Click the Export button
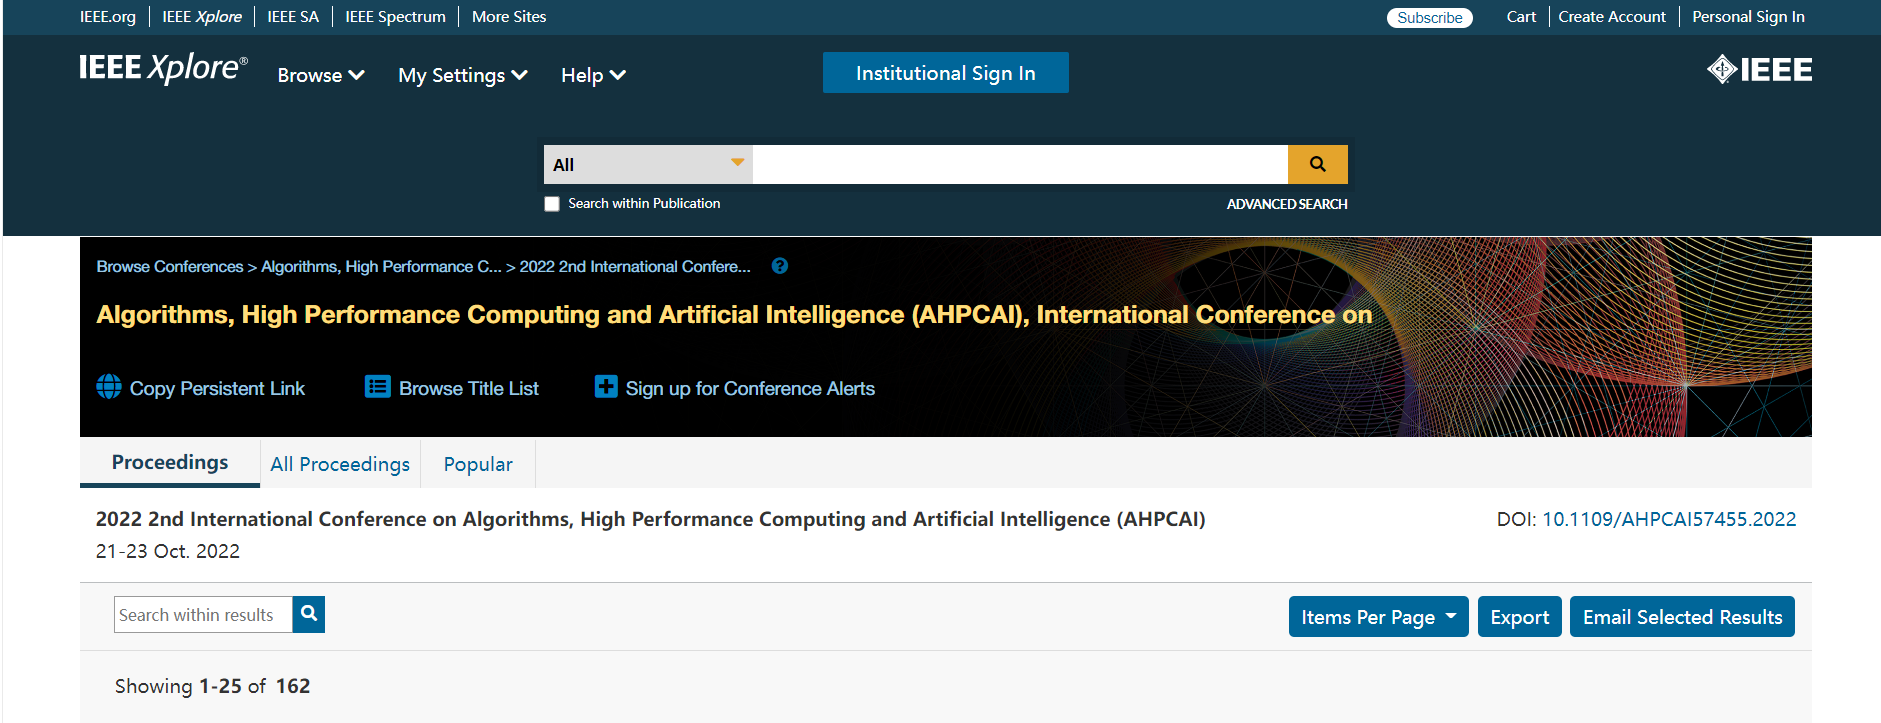This screenshot has width=1881, height=723. [1519, 617]
